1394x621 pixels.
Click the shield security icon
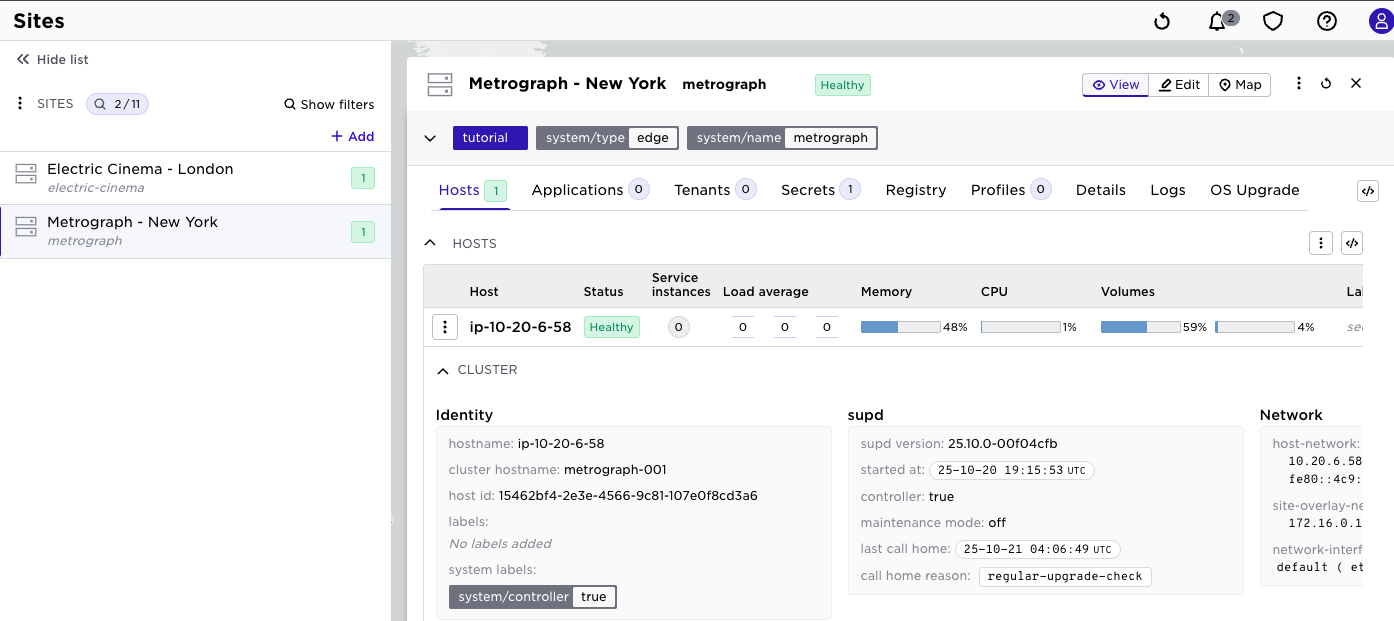pyautogui.click(x=1272, y=21)
